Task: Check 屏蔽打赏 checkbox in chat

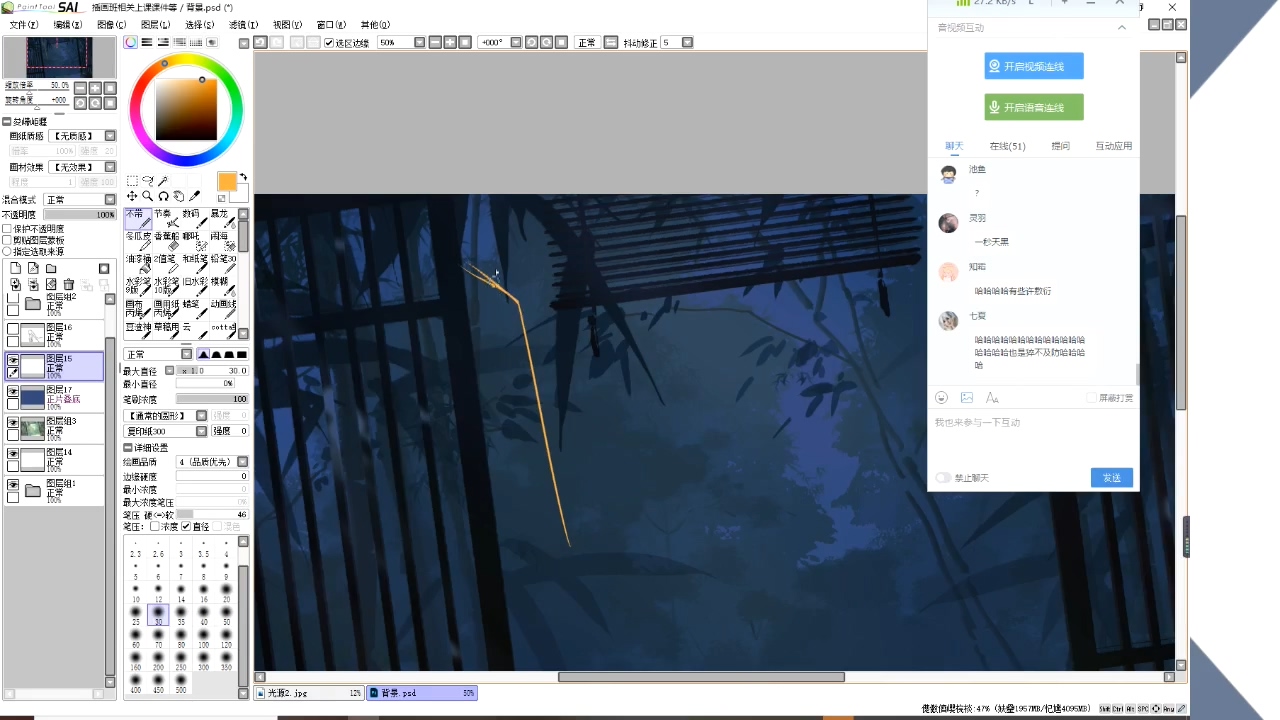Action: click(x=1091, y=398)
